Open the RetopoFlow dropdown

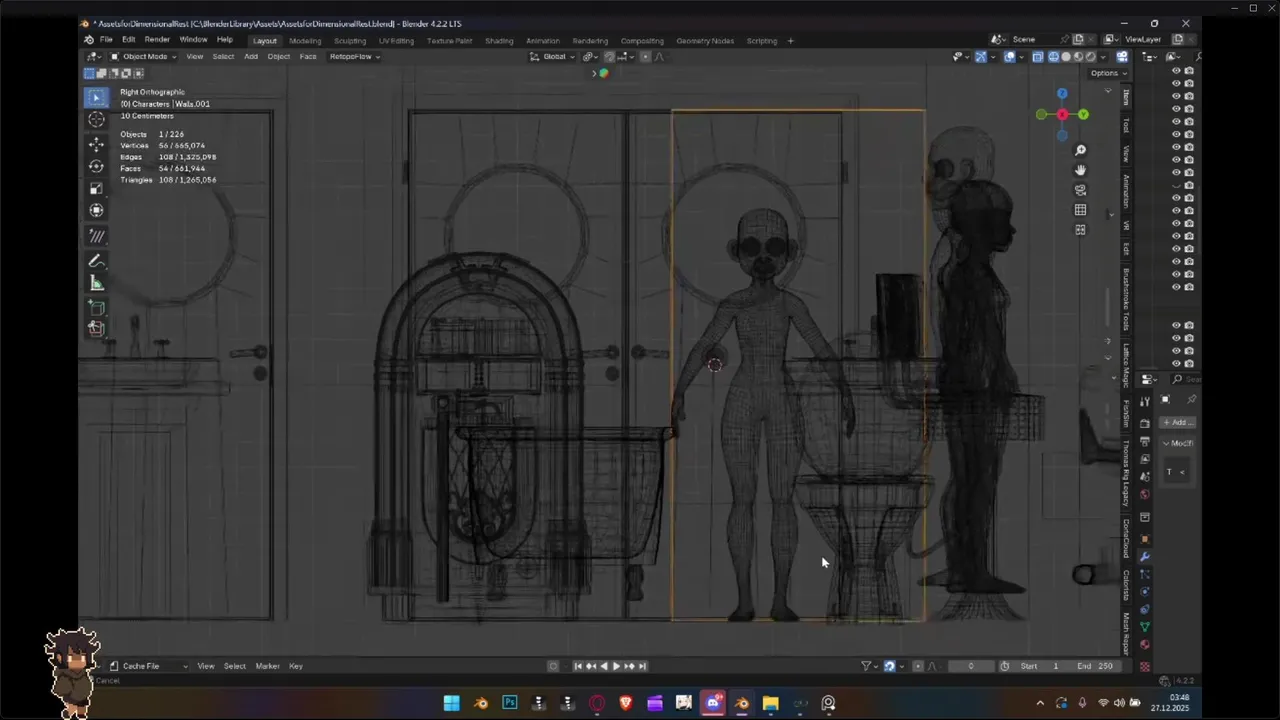tap(355, 57)
